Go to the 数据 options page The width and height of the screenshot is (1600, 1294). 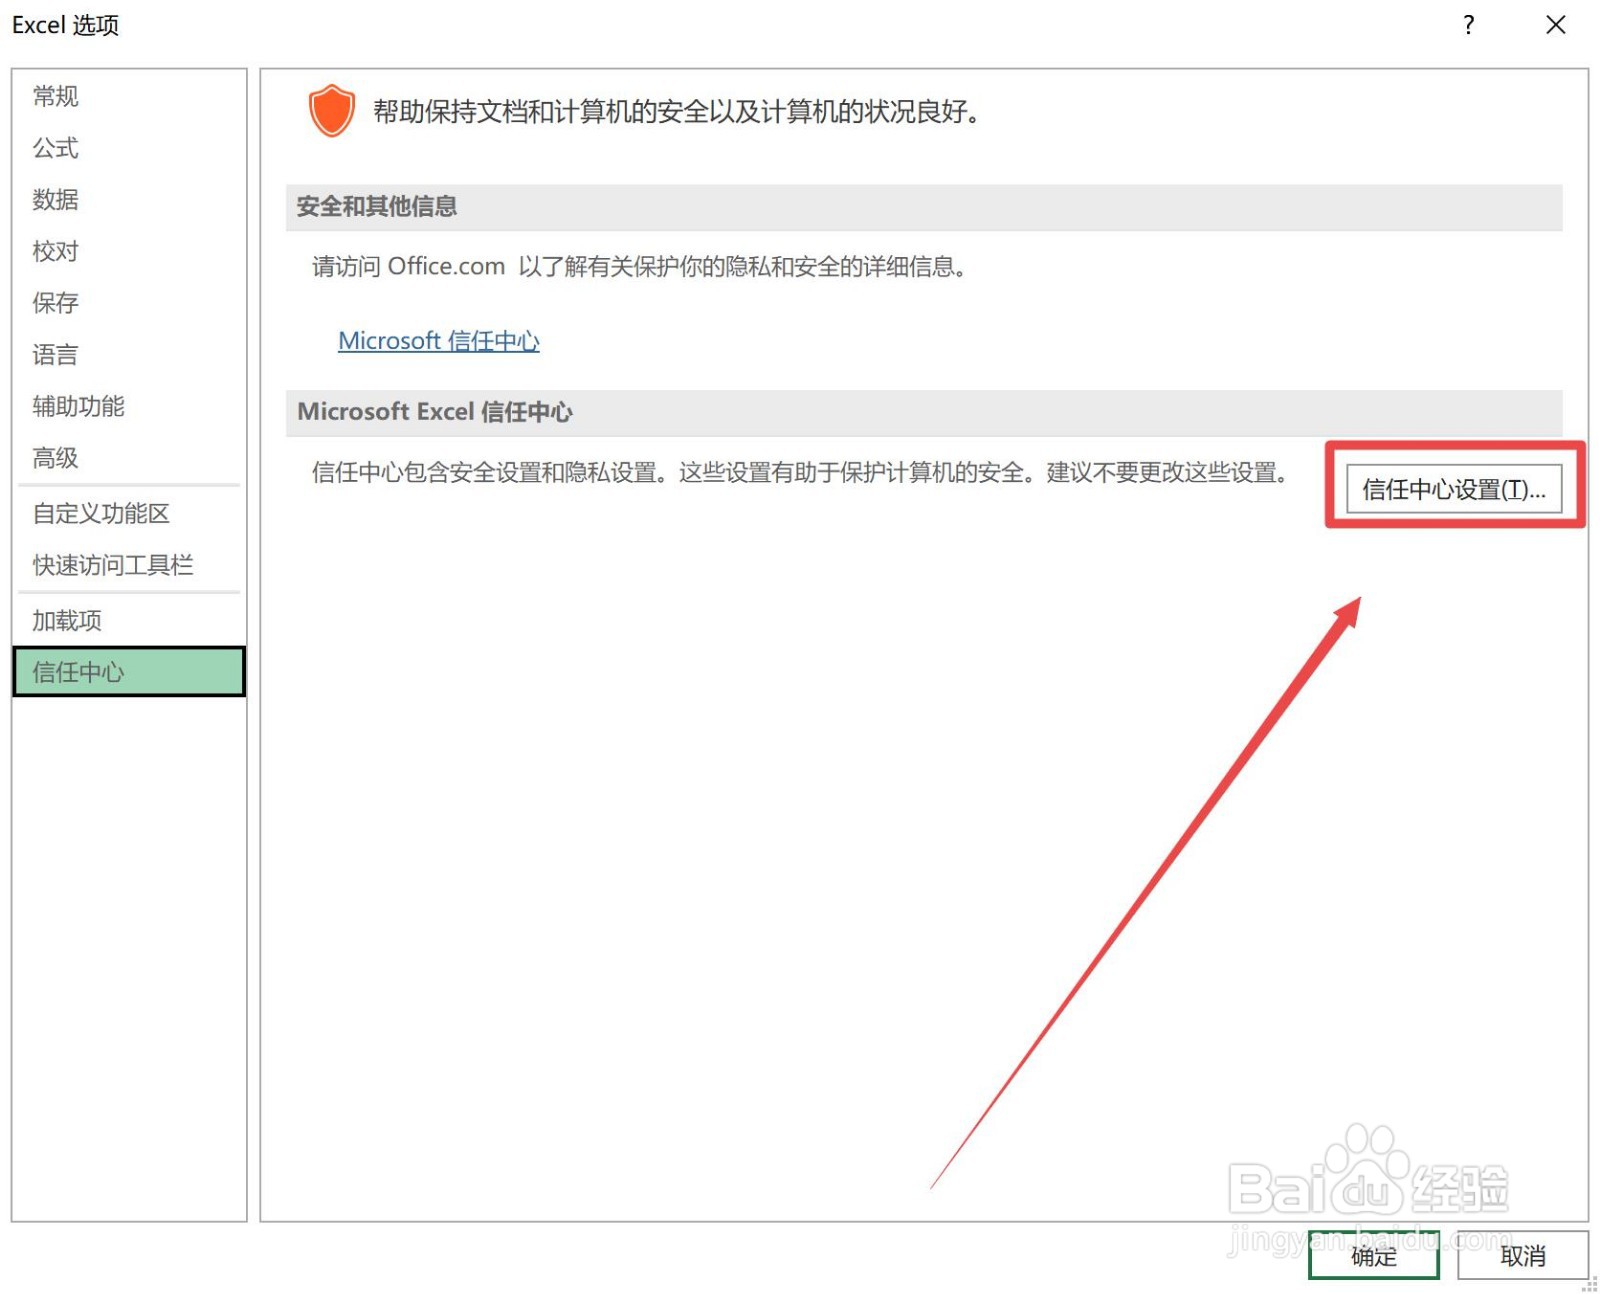[128, 199]
